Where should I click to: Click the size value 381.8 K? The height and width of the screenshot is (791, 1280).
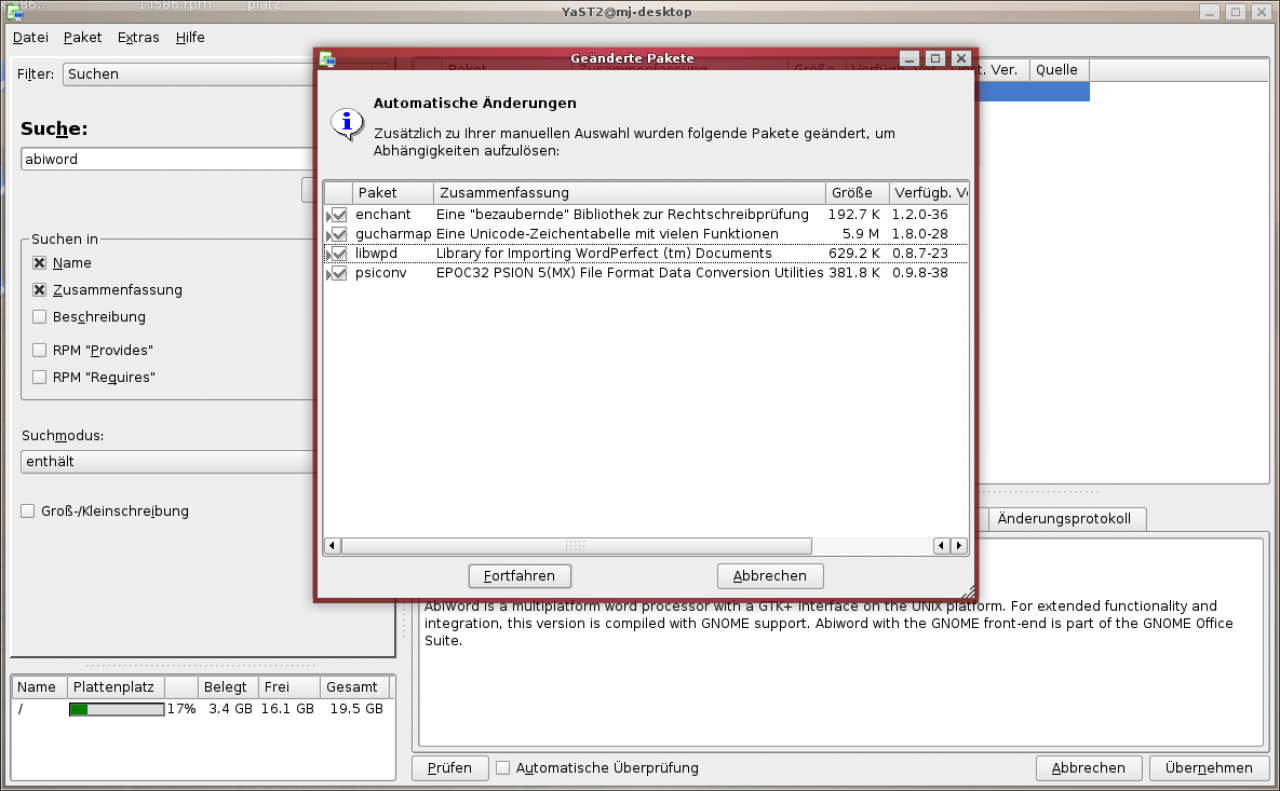click(854, 273)
